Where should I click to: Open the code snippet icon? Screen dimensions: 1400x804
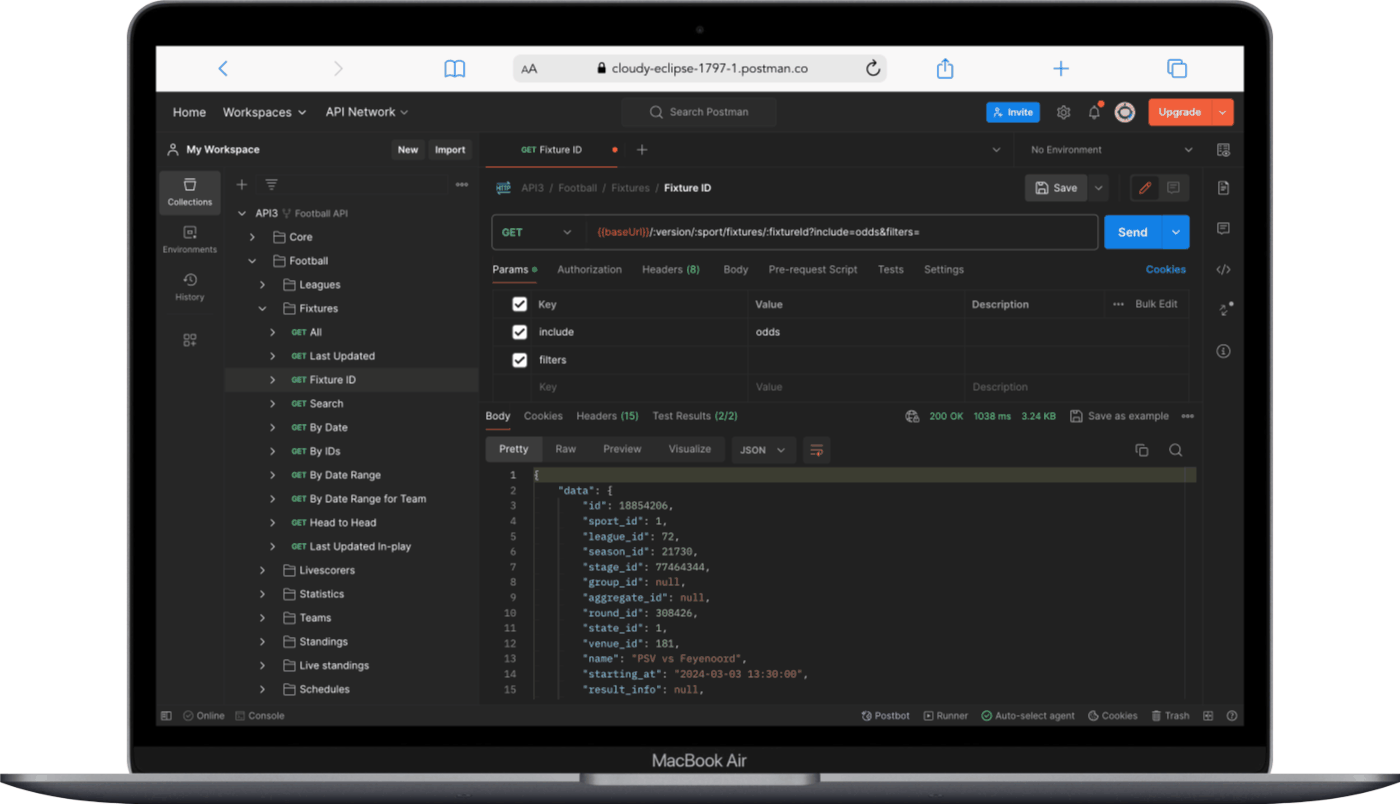pyautogui.click(x=1223, y=269)
